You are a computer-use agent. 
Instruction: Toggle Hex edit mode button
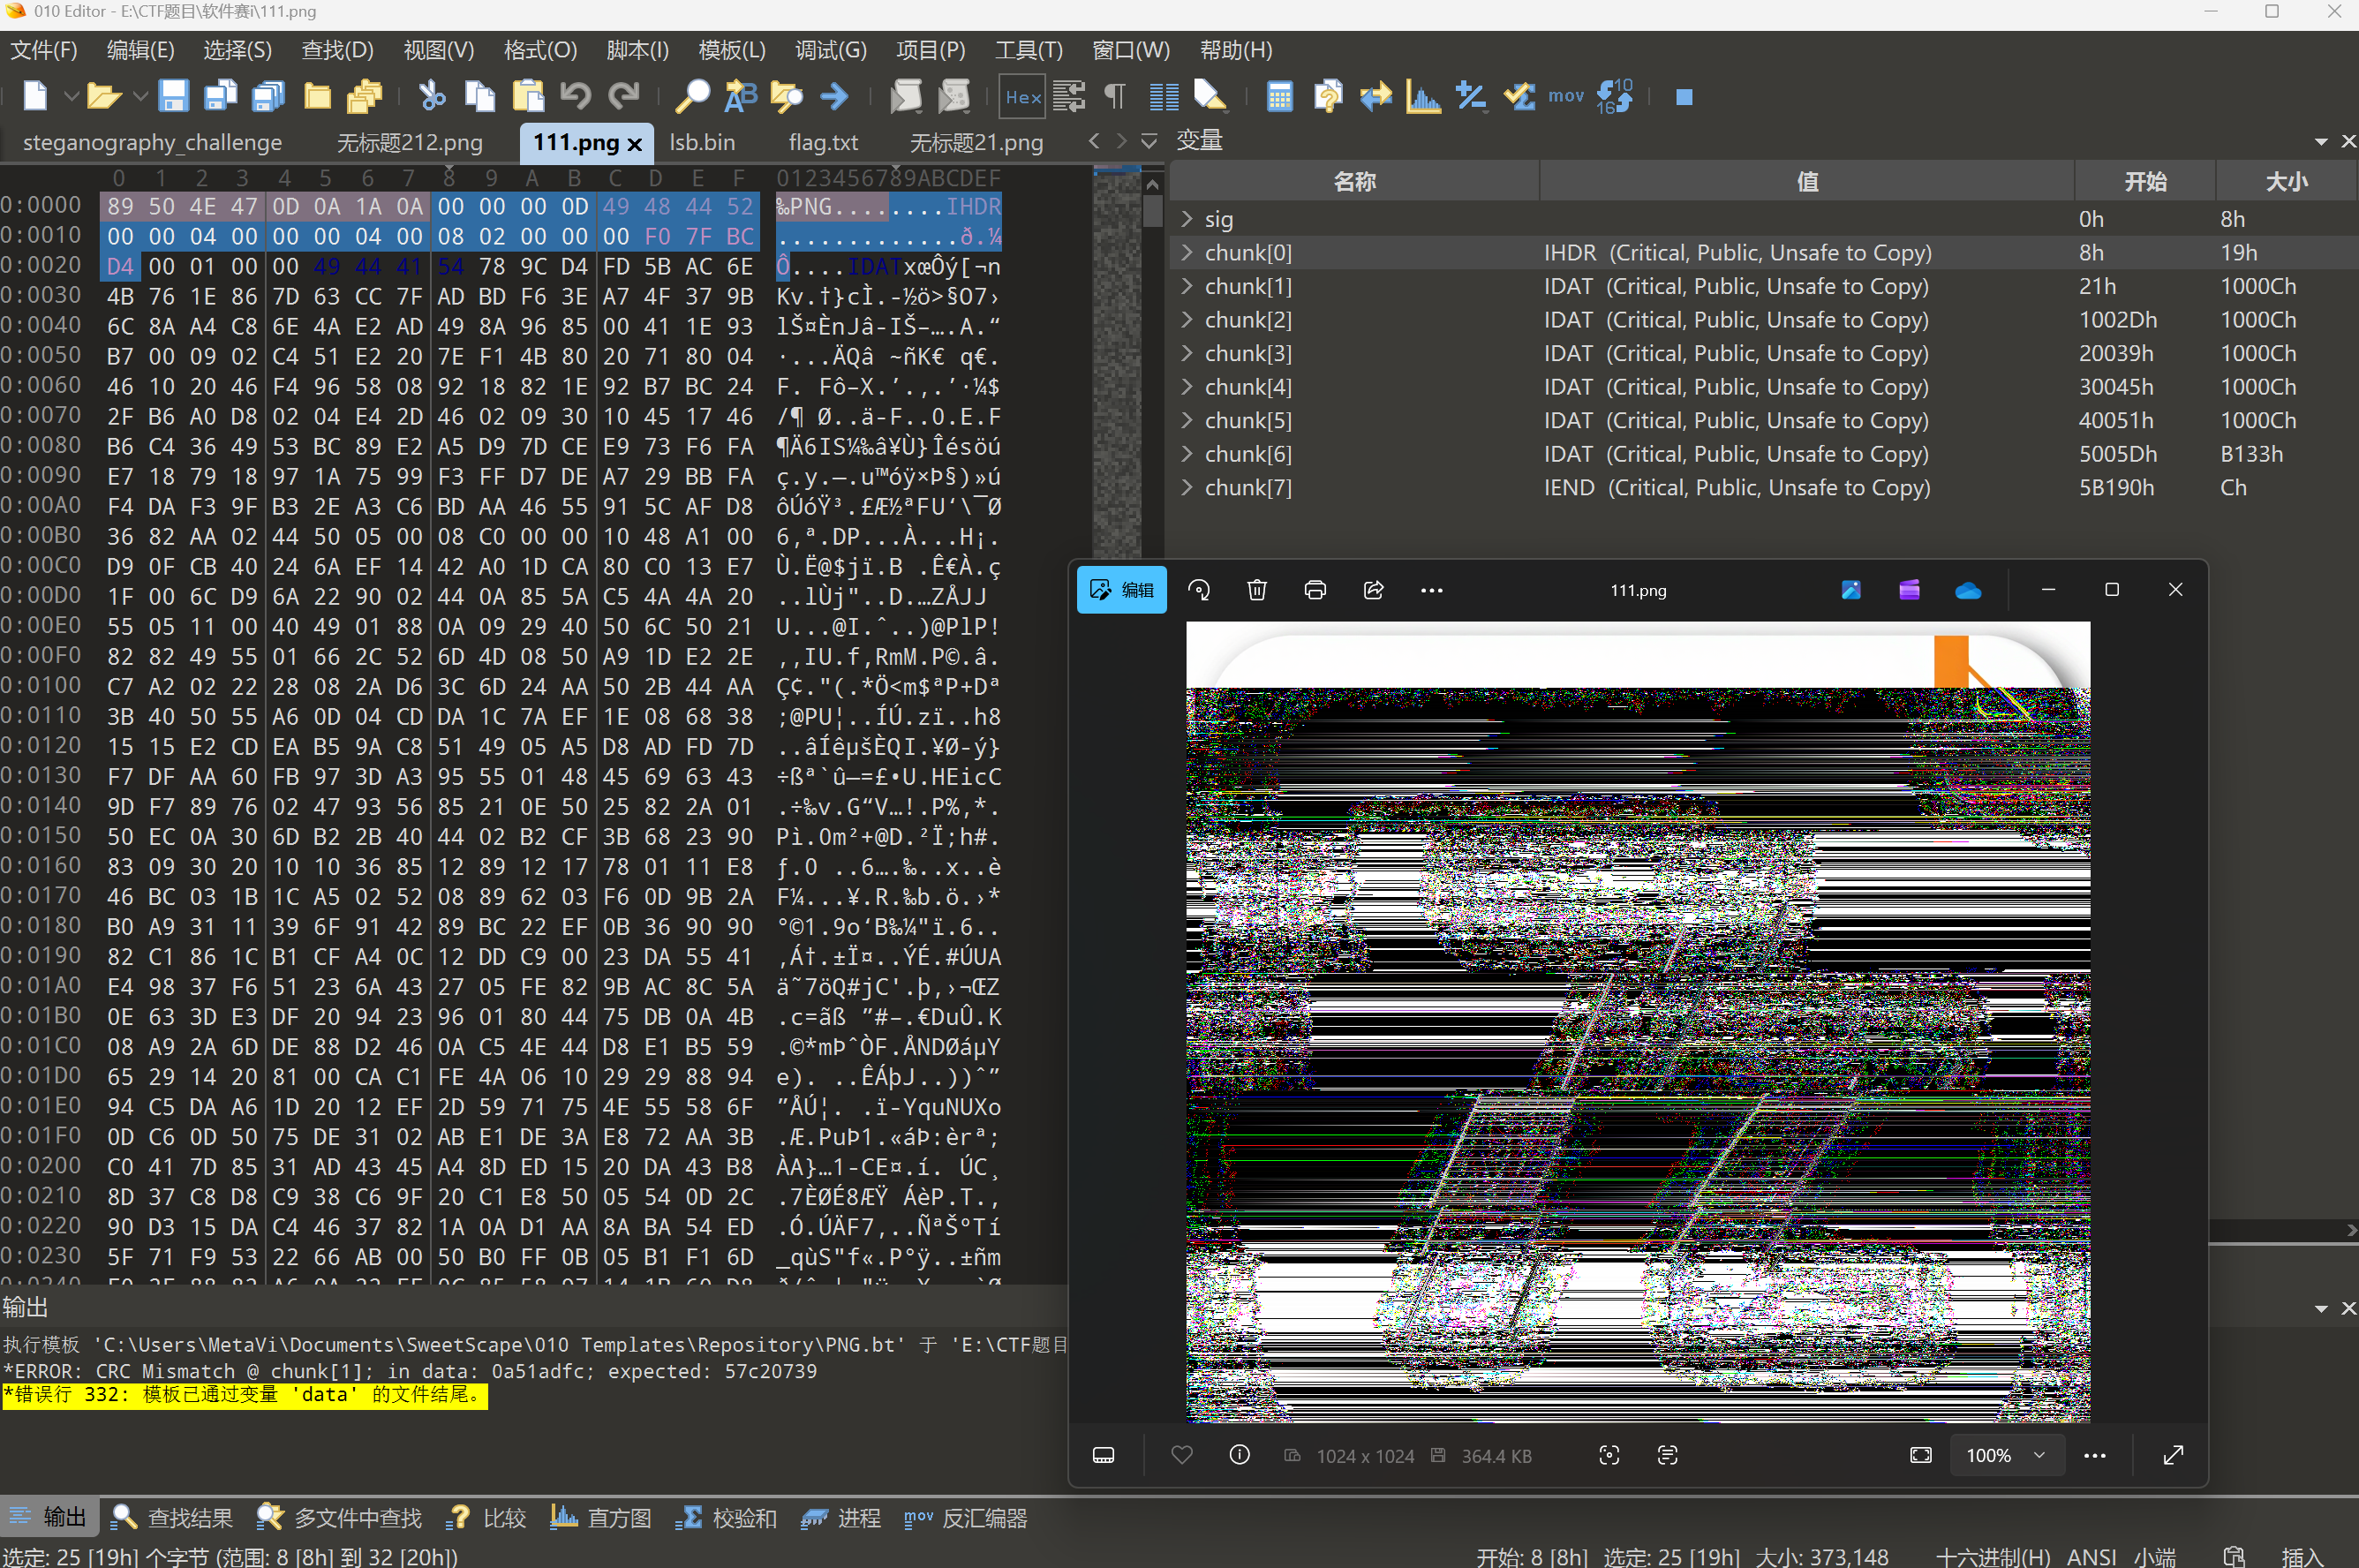coord(1022,97)
